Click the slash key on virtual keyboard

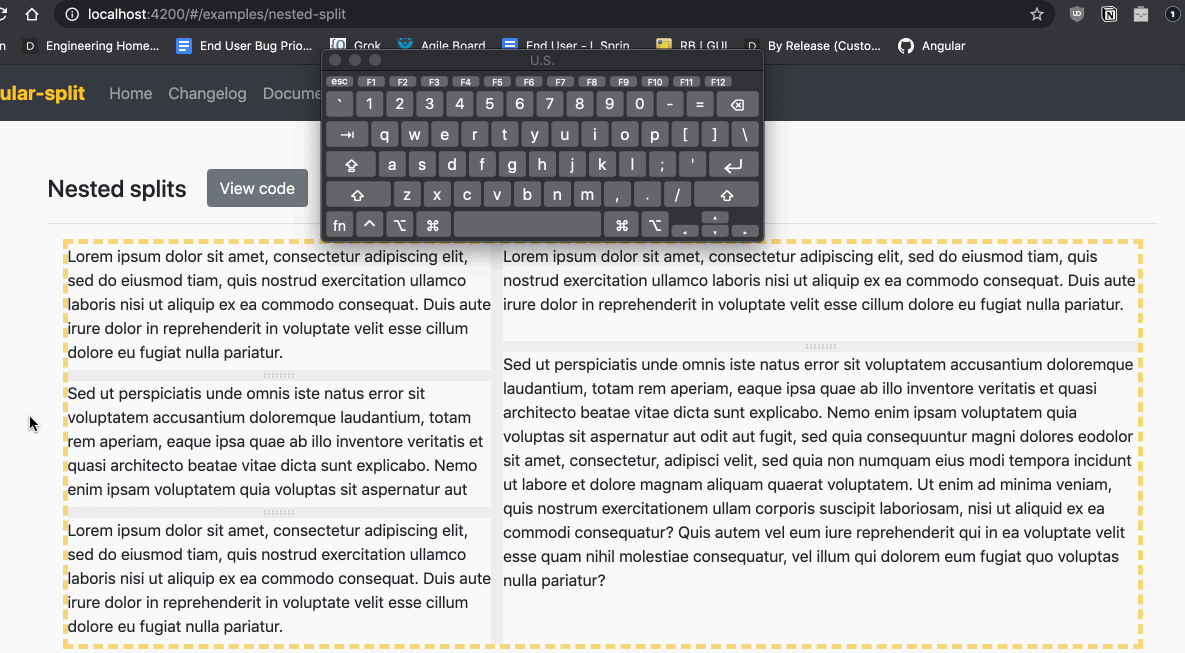click(677, 195)
